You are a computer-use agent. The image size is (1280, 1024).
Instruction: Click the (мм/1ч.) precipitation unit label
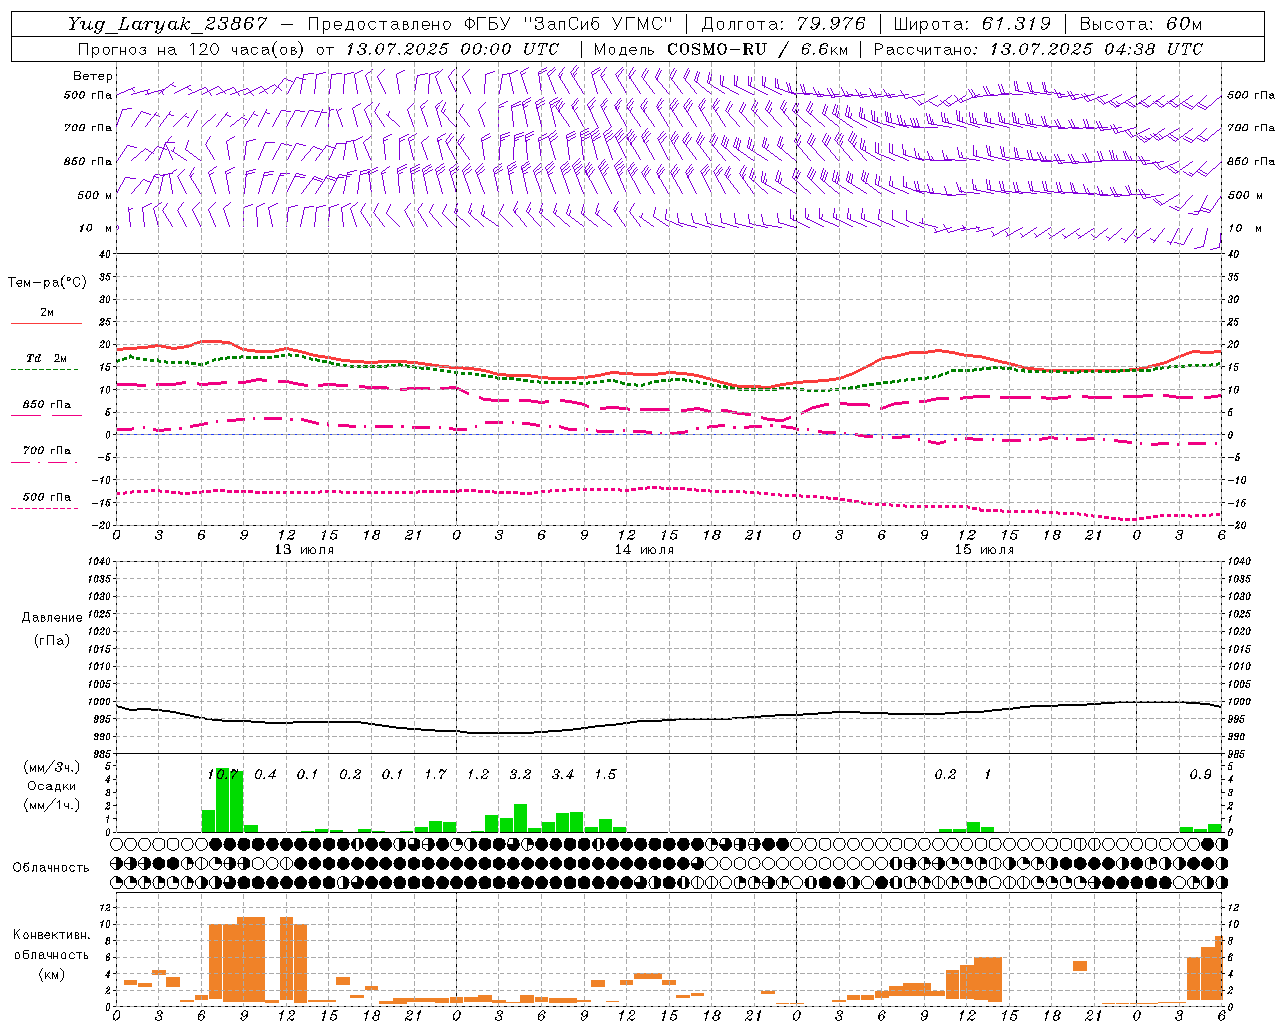[51, 804]
